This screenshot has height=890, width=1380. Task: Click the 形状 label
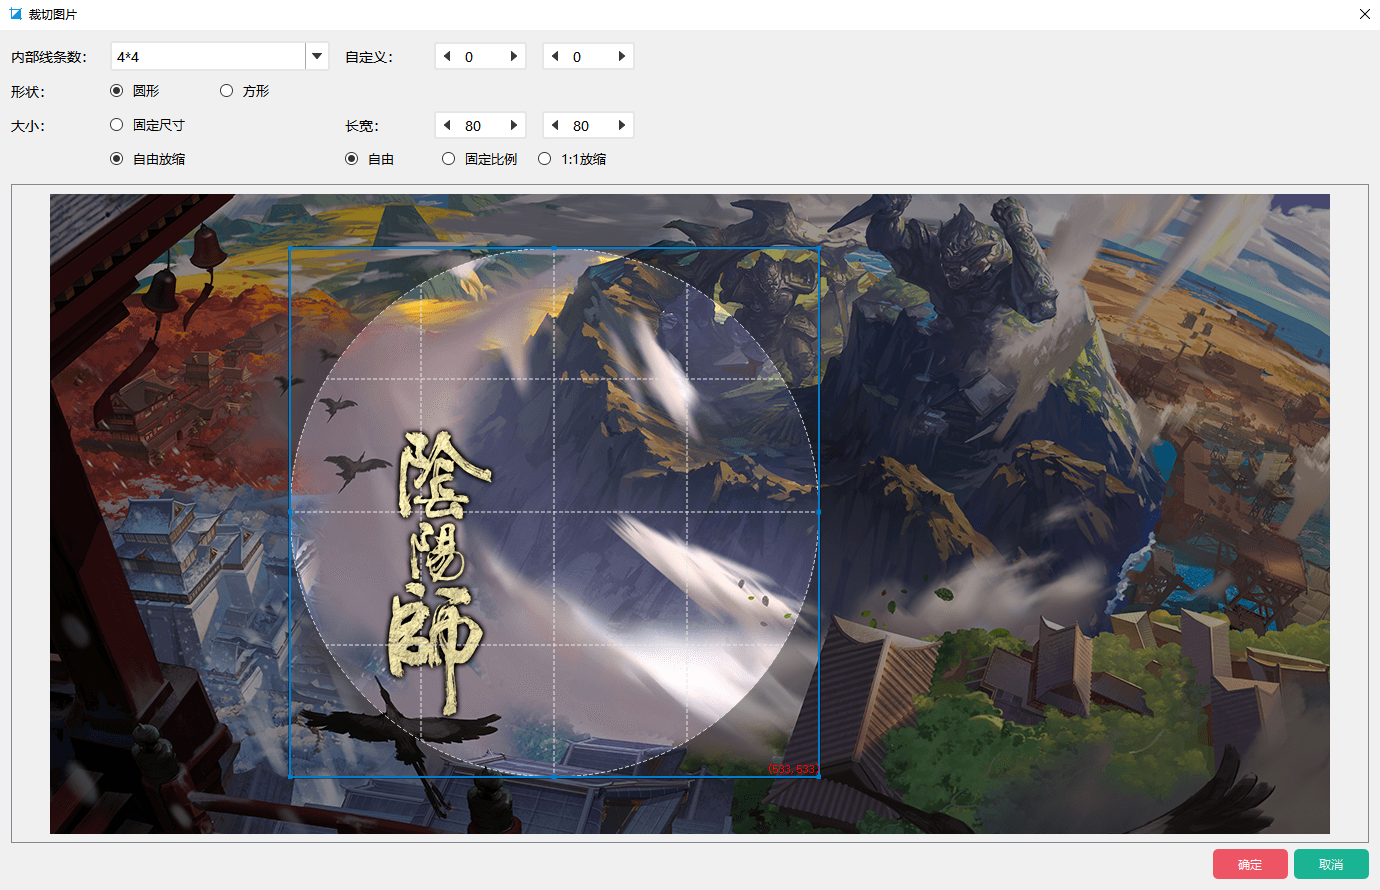point(28,91)
